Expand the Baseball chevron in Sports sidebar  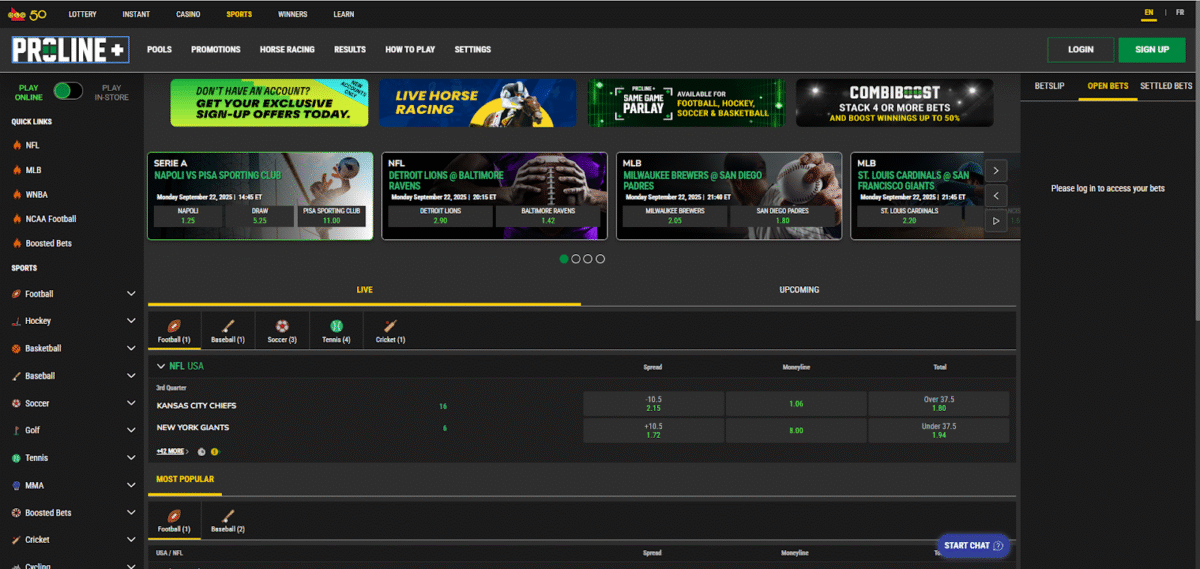(x=131, y=376)
